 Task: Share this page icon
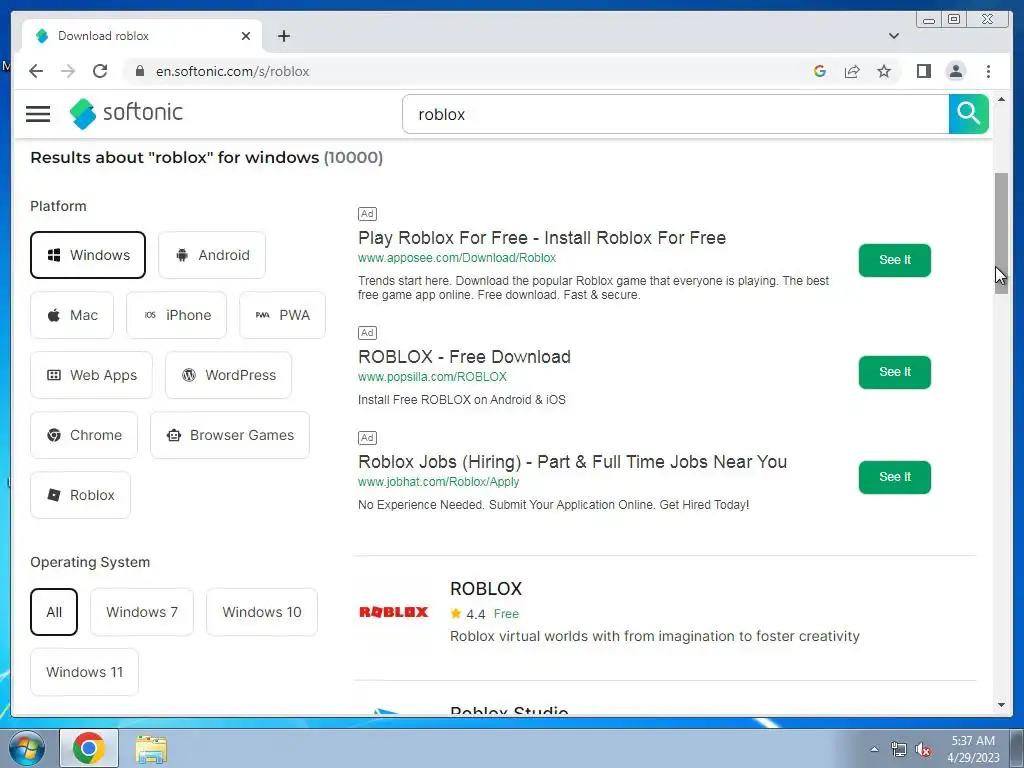pyautogui.click(x=852, y=71)
